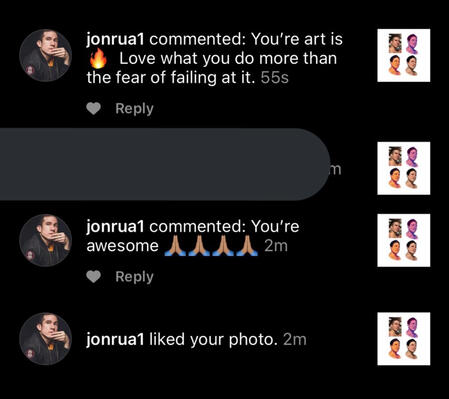Screen dimensions: 449x399
Task: Open post thumbnail beside the 55s comment
Action: (404, 55)
